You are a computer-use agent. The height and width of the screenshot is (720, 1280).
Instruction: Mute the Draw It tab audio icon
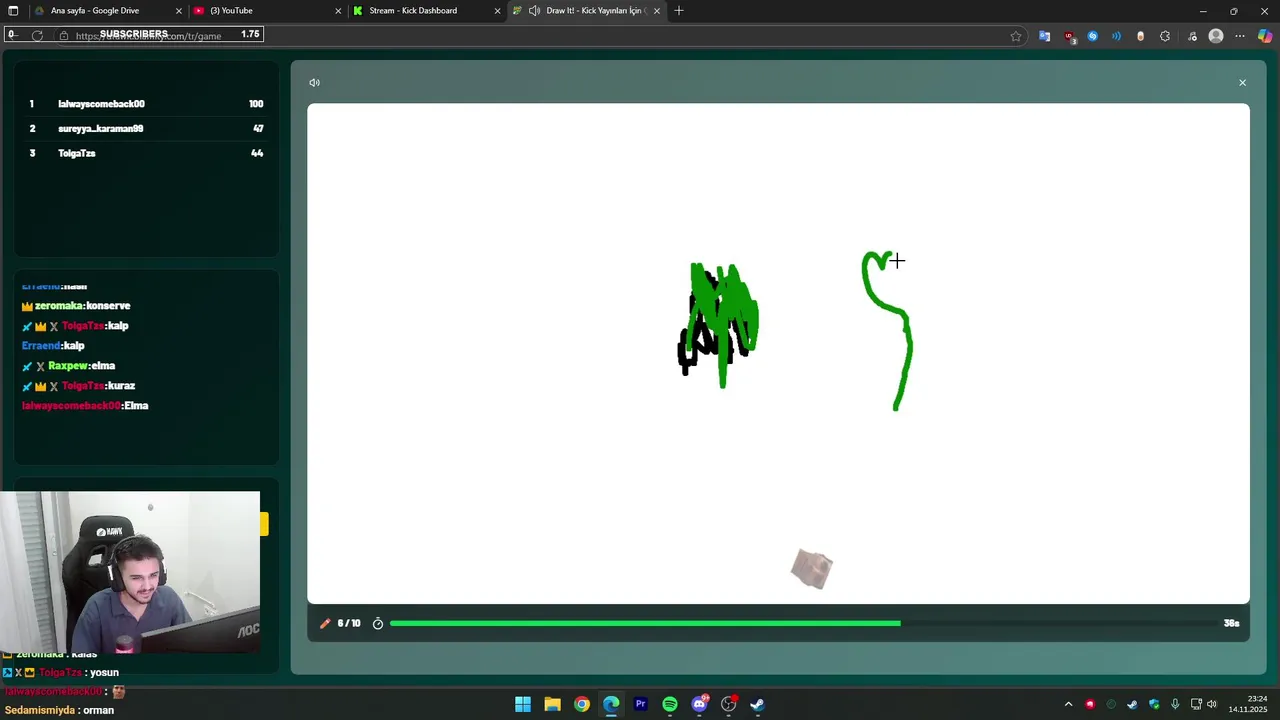(x=534, y=11)
